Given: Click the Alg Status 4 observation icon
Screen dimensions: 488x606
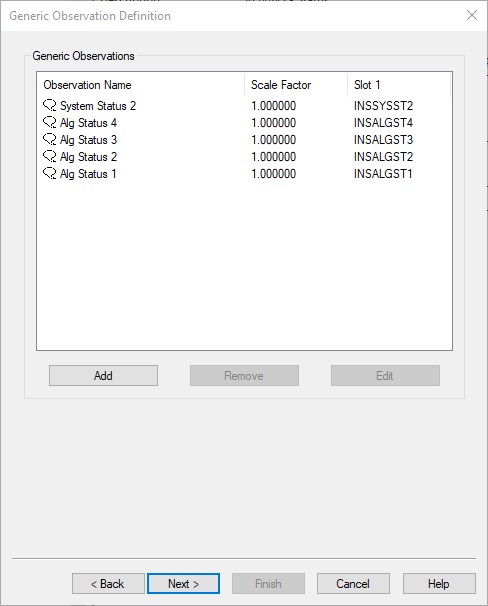Looking at the screenshot, I should coord(49,123).
